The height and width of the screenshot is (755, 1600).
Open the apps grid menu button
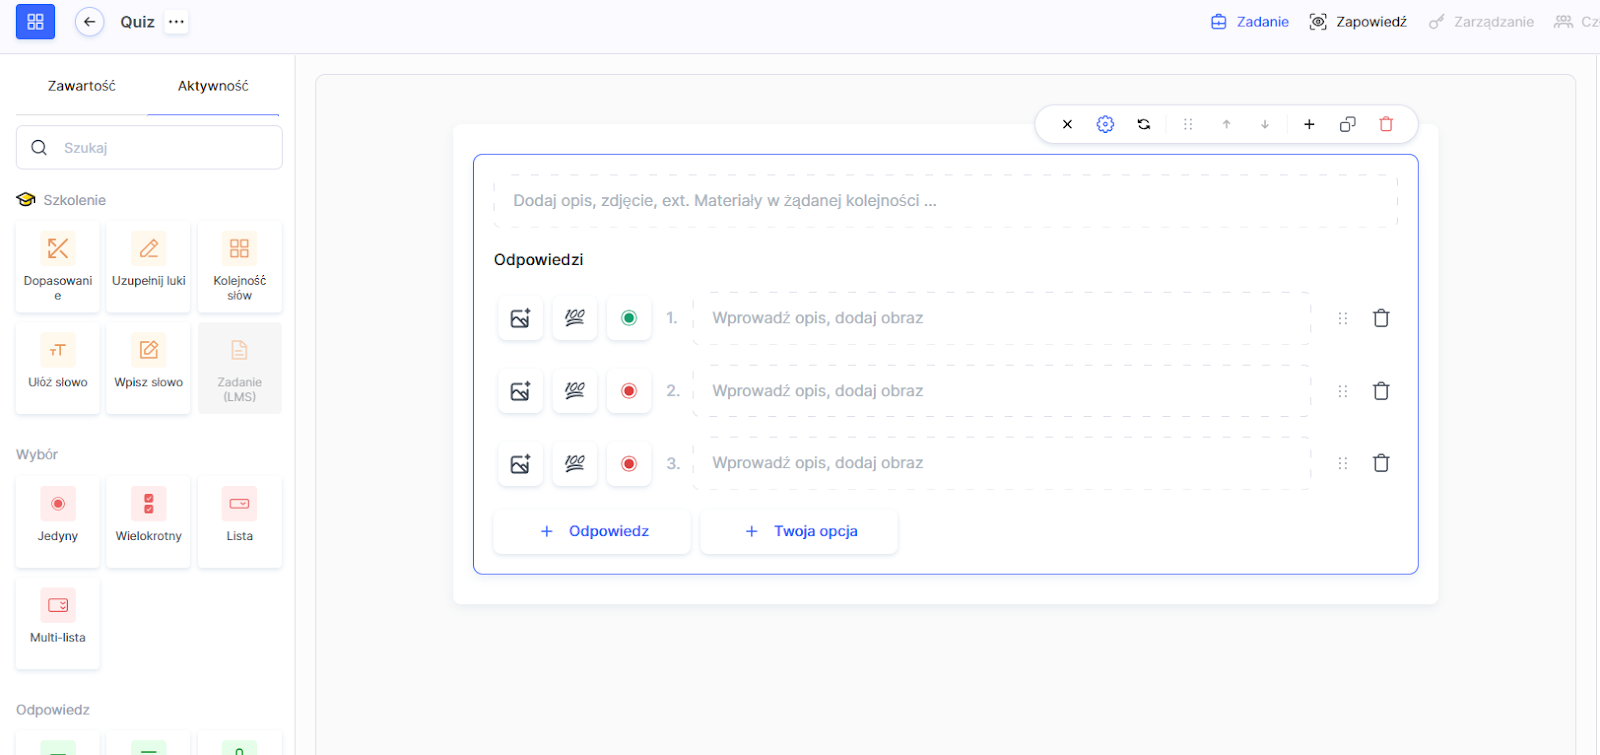pos(36,22)
